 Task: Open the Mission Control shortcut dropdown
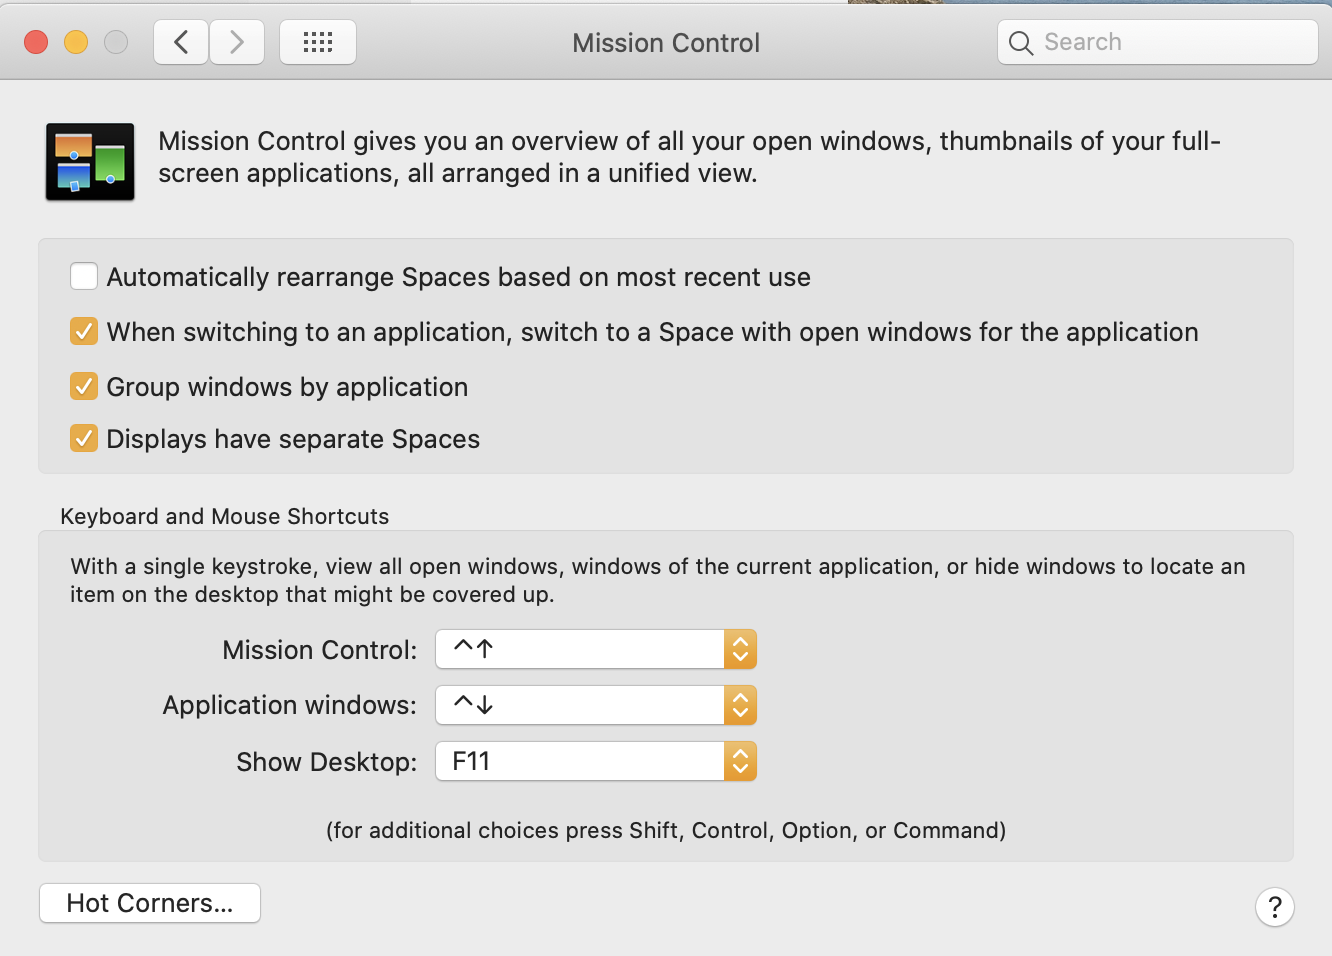click(x=596, y=649)
